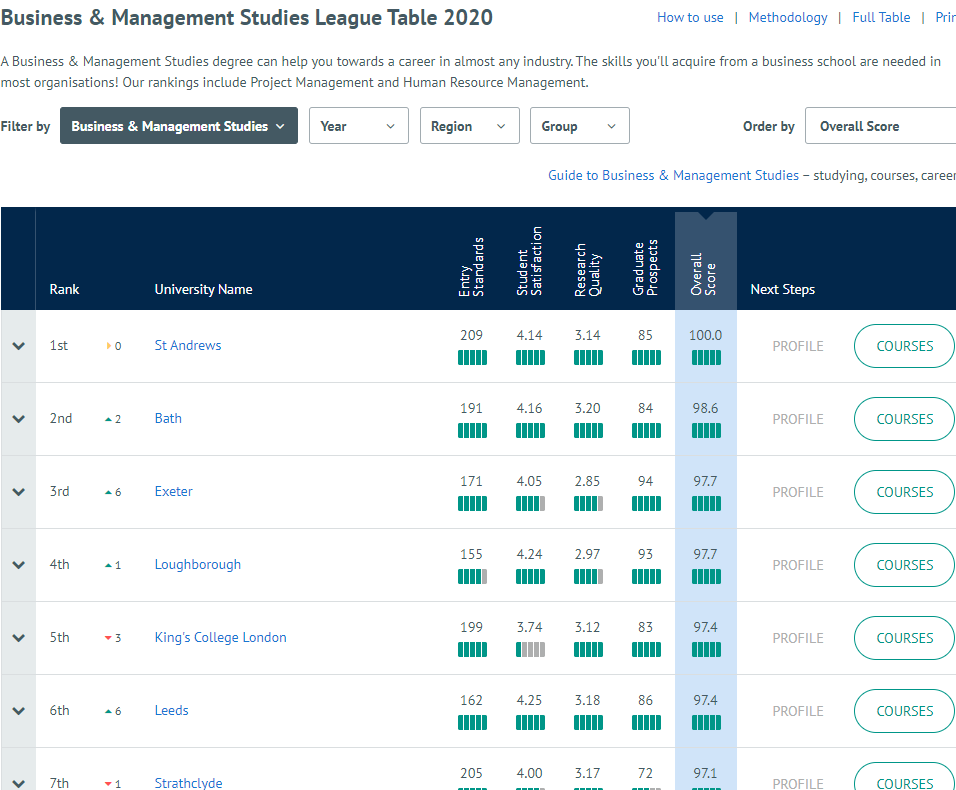The width and height of the screenshot is (956, 790).
Task: Open the Strathclyde university link
Action: [188, 783]
